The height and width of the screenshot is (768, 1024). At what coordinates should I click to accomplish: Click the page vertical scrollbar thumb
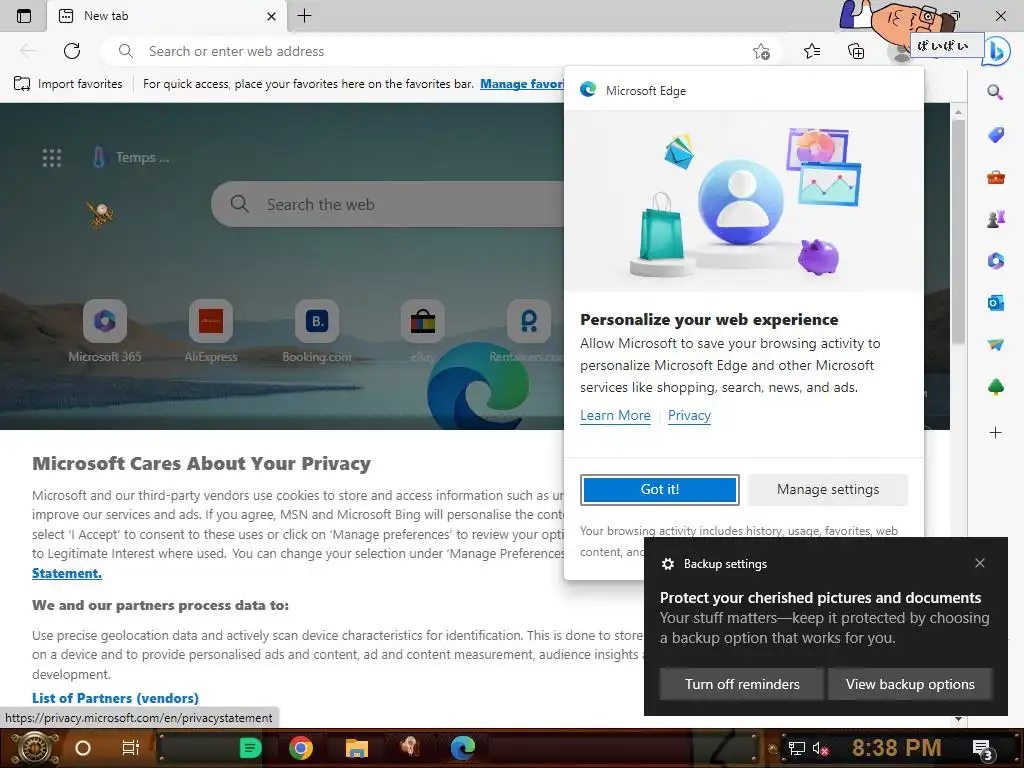pos(958,232)
